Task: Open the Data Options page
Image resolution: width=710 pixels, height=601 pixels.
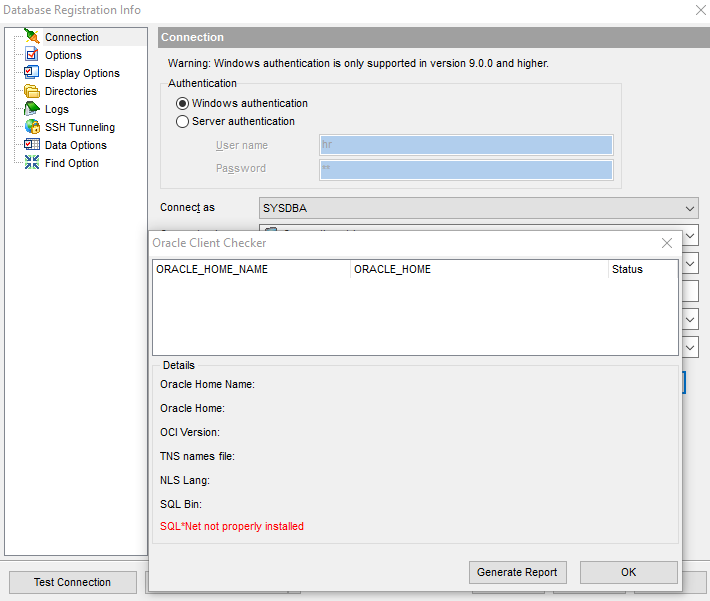Action: (x=76, y=145)
